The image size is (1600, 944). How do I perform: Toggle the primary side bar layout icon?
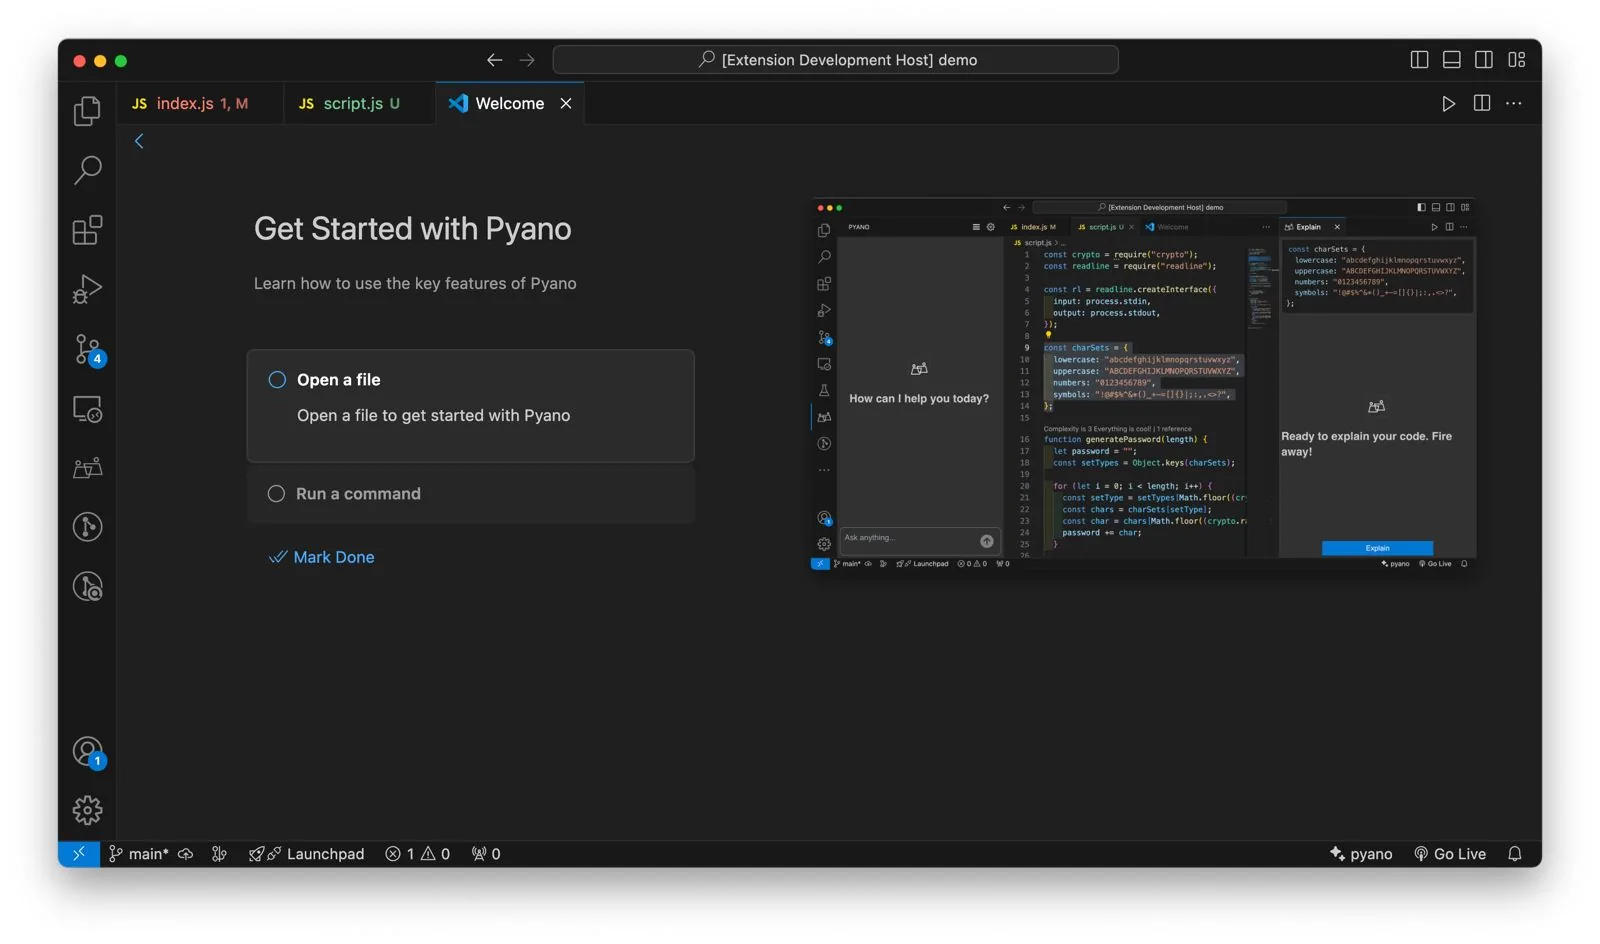pyautogui.click(x=1419, y=60)
